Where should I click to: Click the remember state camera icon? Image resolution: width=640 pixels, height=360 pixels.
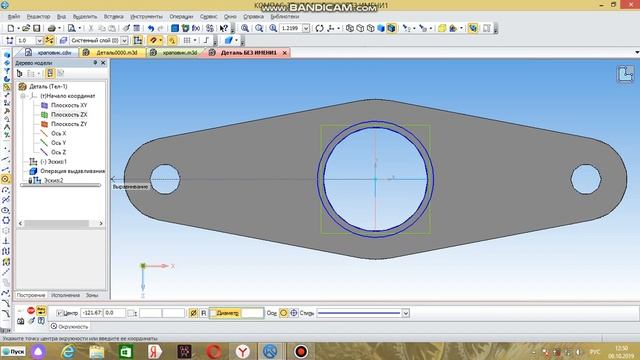(x=20, y=321)
